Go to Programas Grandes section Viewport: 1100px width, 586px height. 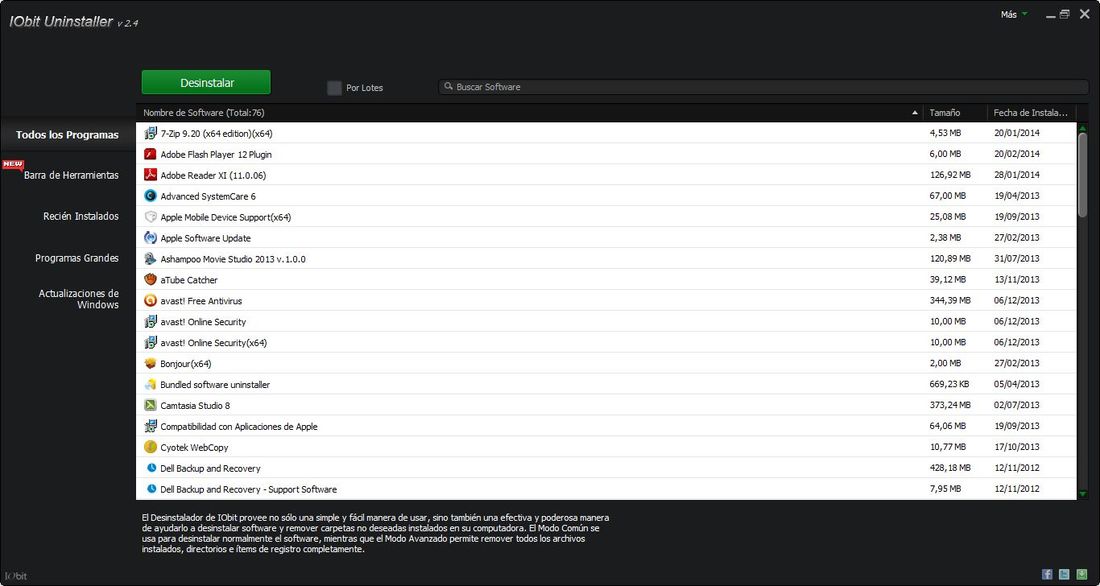tap(77, 258)
